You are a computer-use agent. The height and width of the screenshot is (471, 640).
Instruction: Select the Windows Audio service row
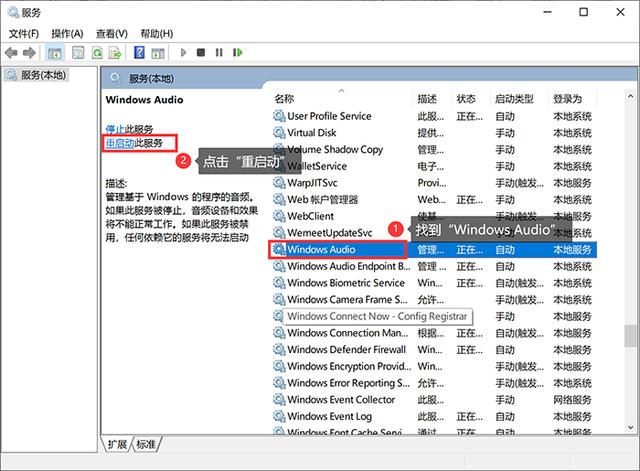[x=328, y=249]
